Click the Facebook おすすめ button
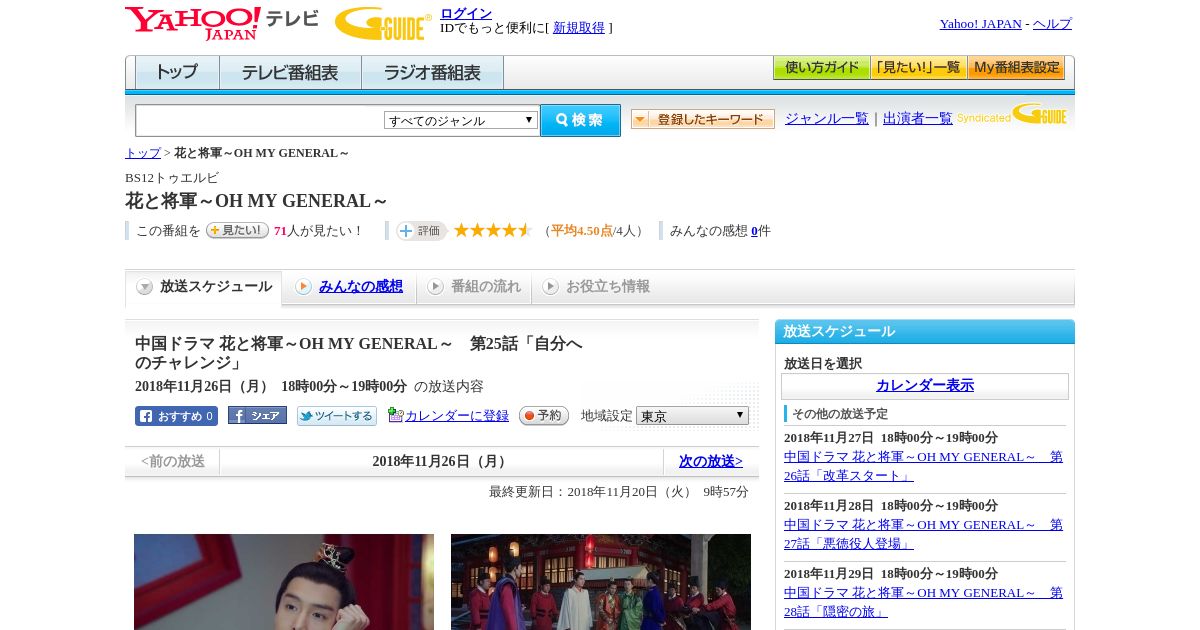 coord(176,416)
